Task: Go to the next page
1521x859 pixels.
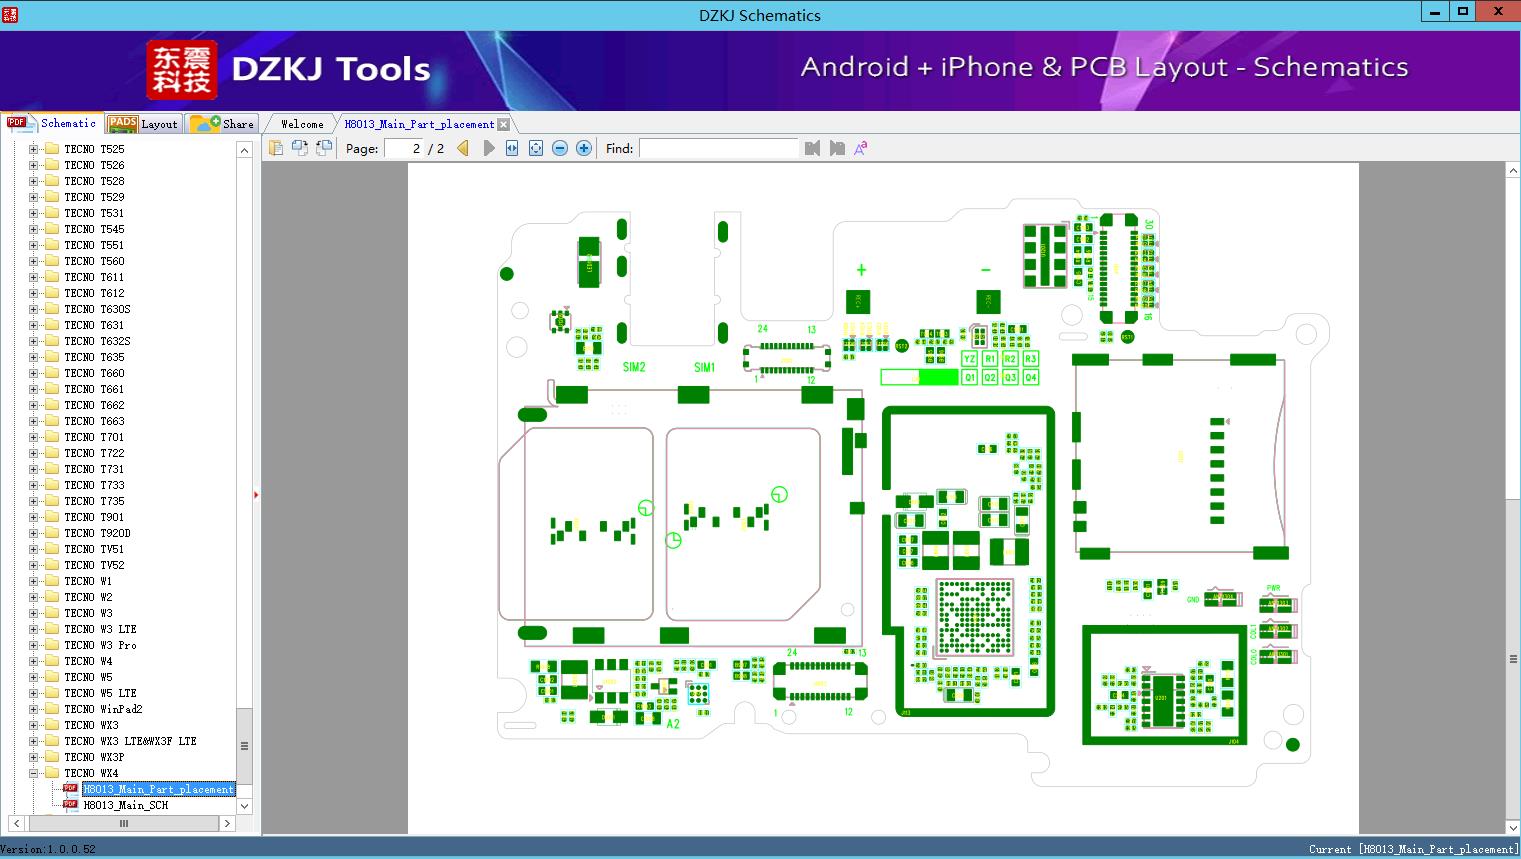Action: 488,148
